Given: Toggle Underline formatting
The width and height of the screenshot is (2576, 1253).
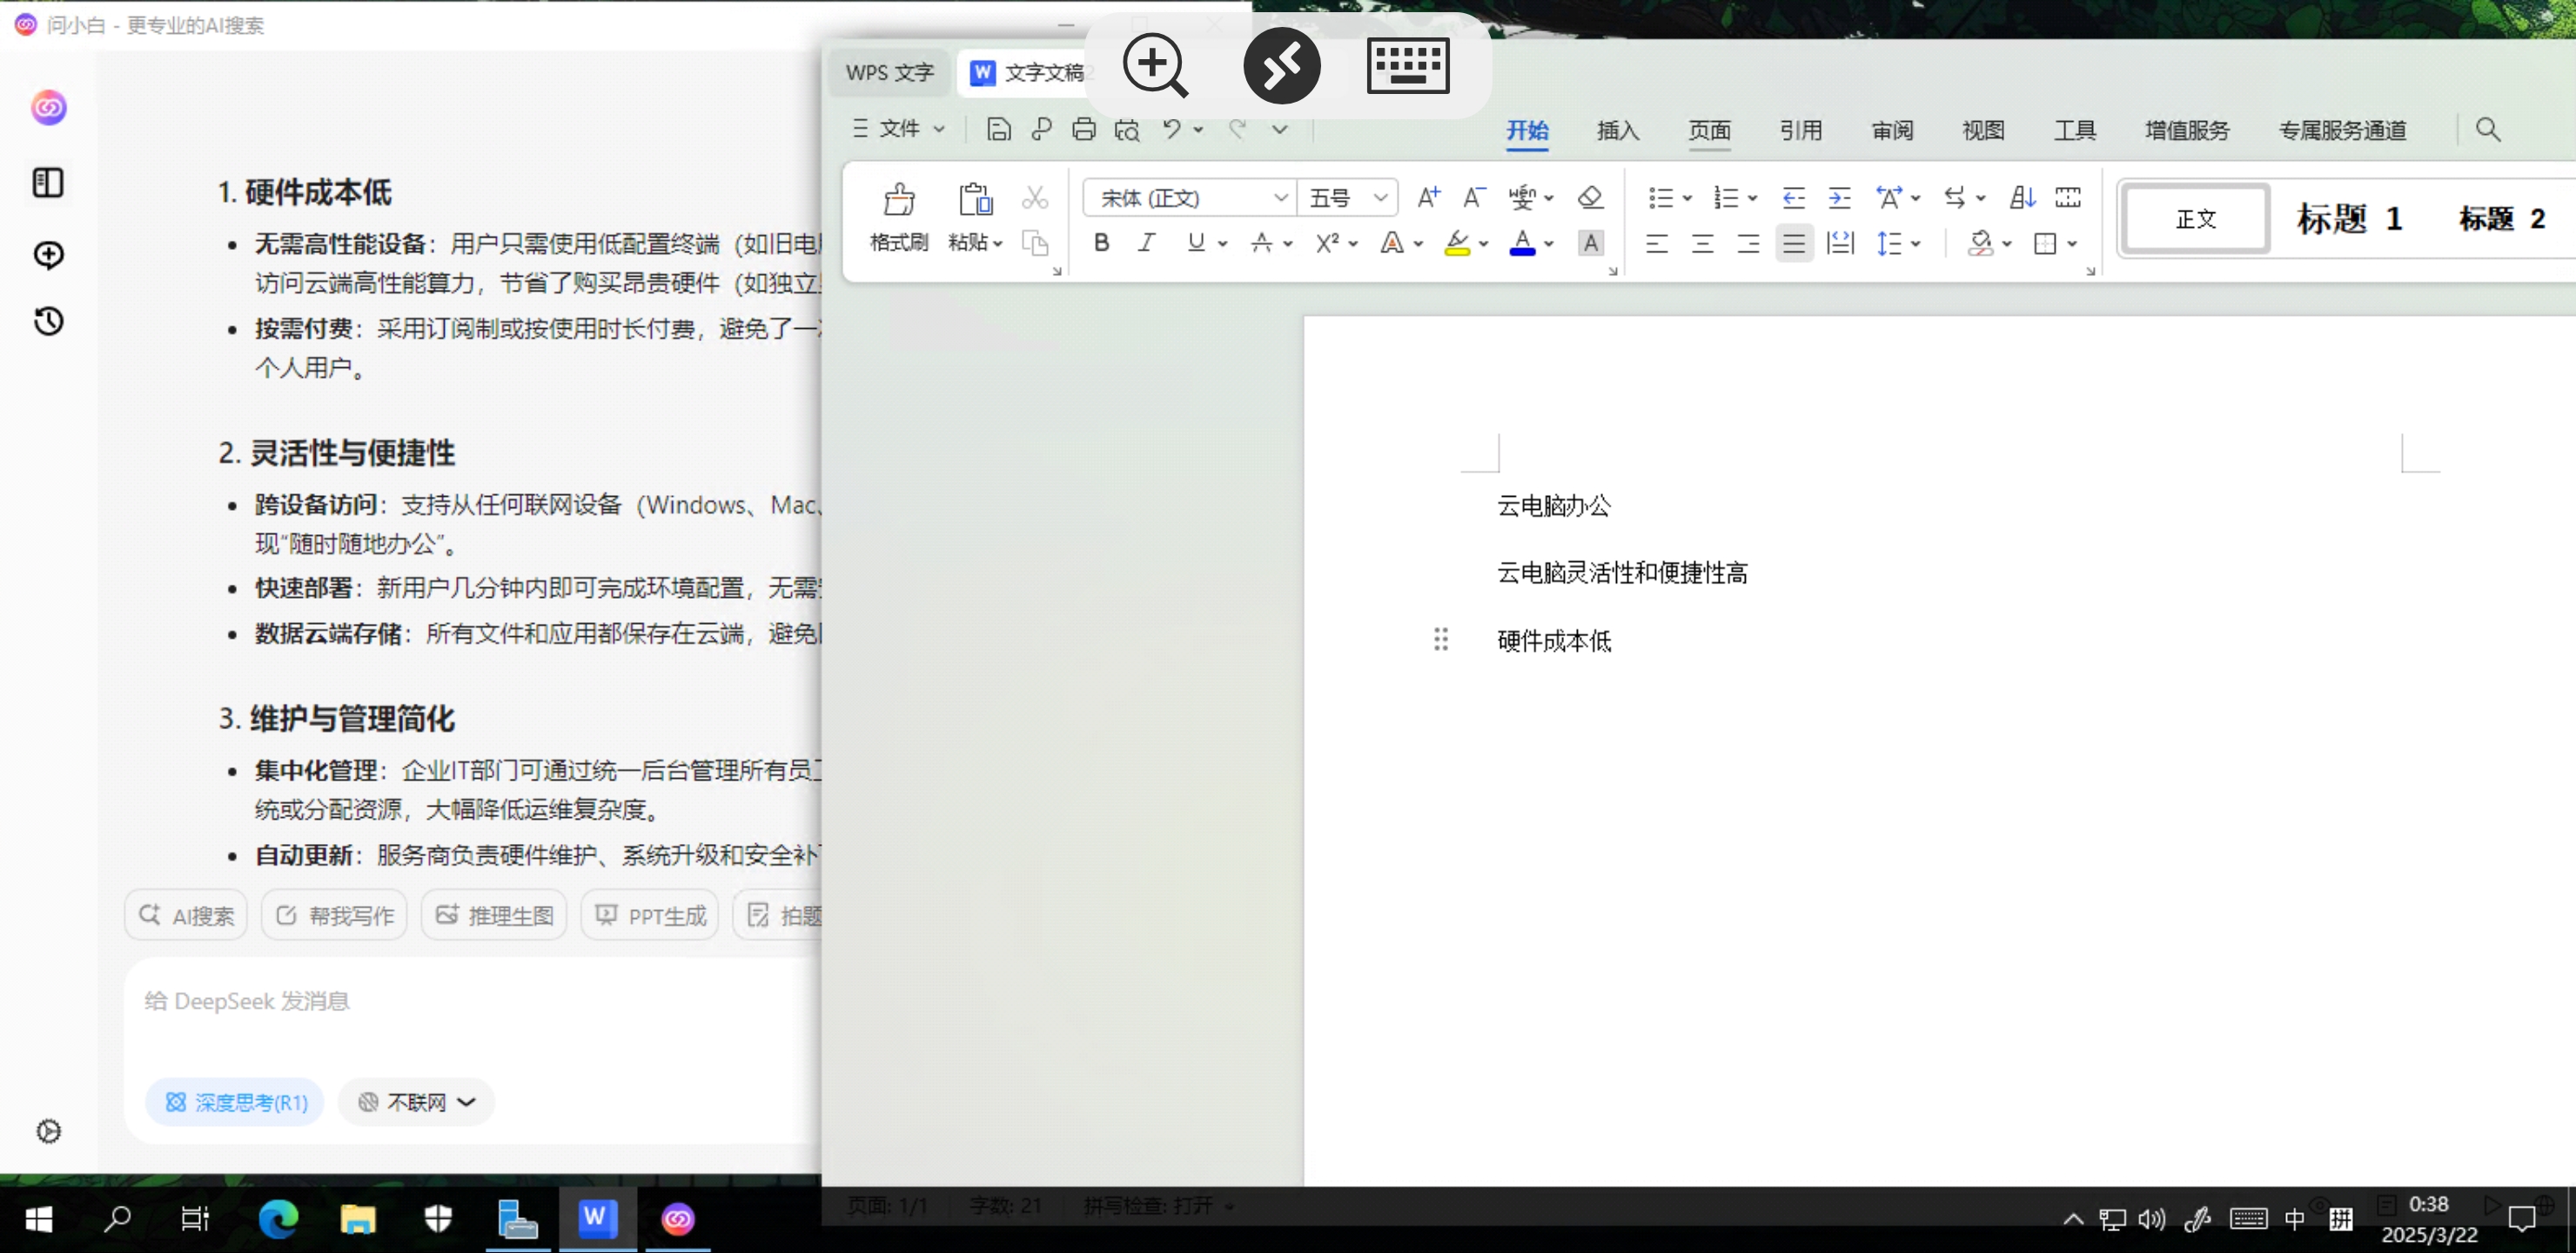Looking at the screenshot, I should coord(1195,243).
